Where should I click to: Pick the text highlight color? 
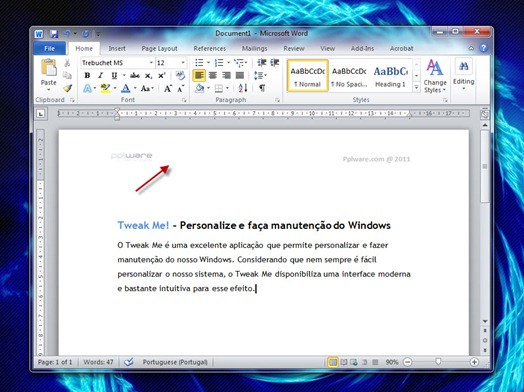click(105, 89)
